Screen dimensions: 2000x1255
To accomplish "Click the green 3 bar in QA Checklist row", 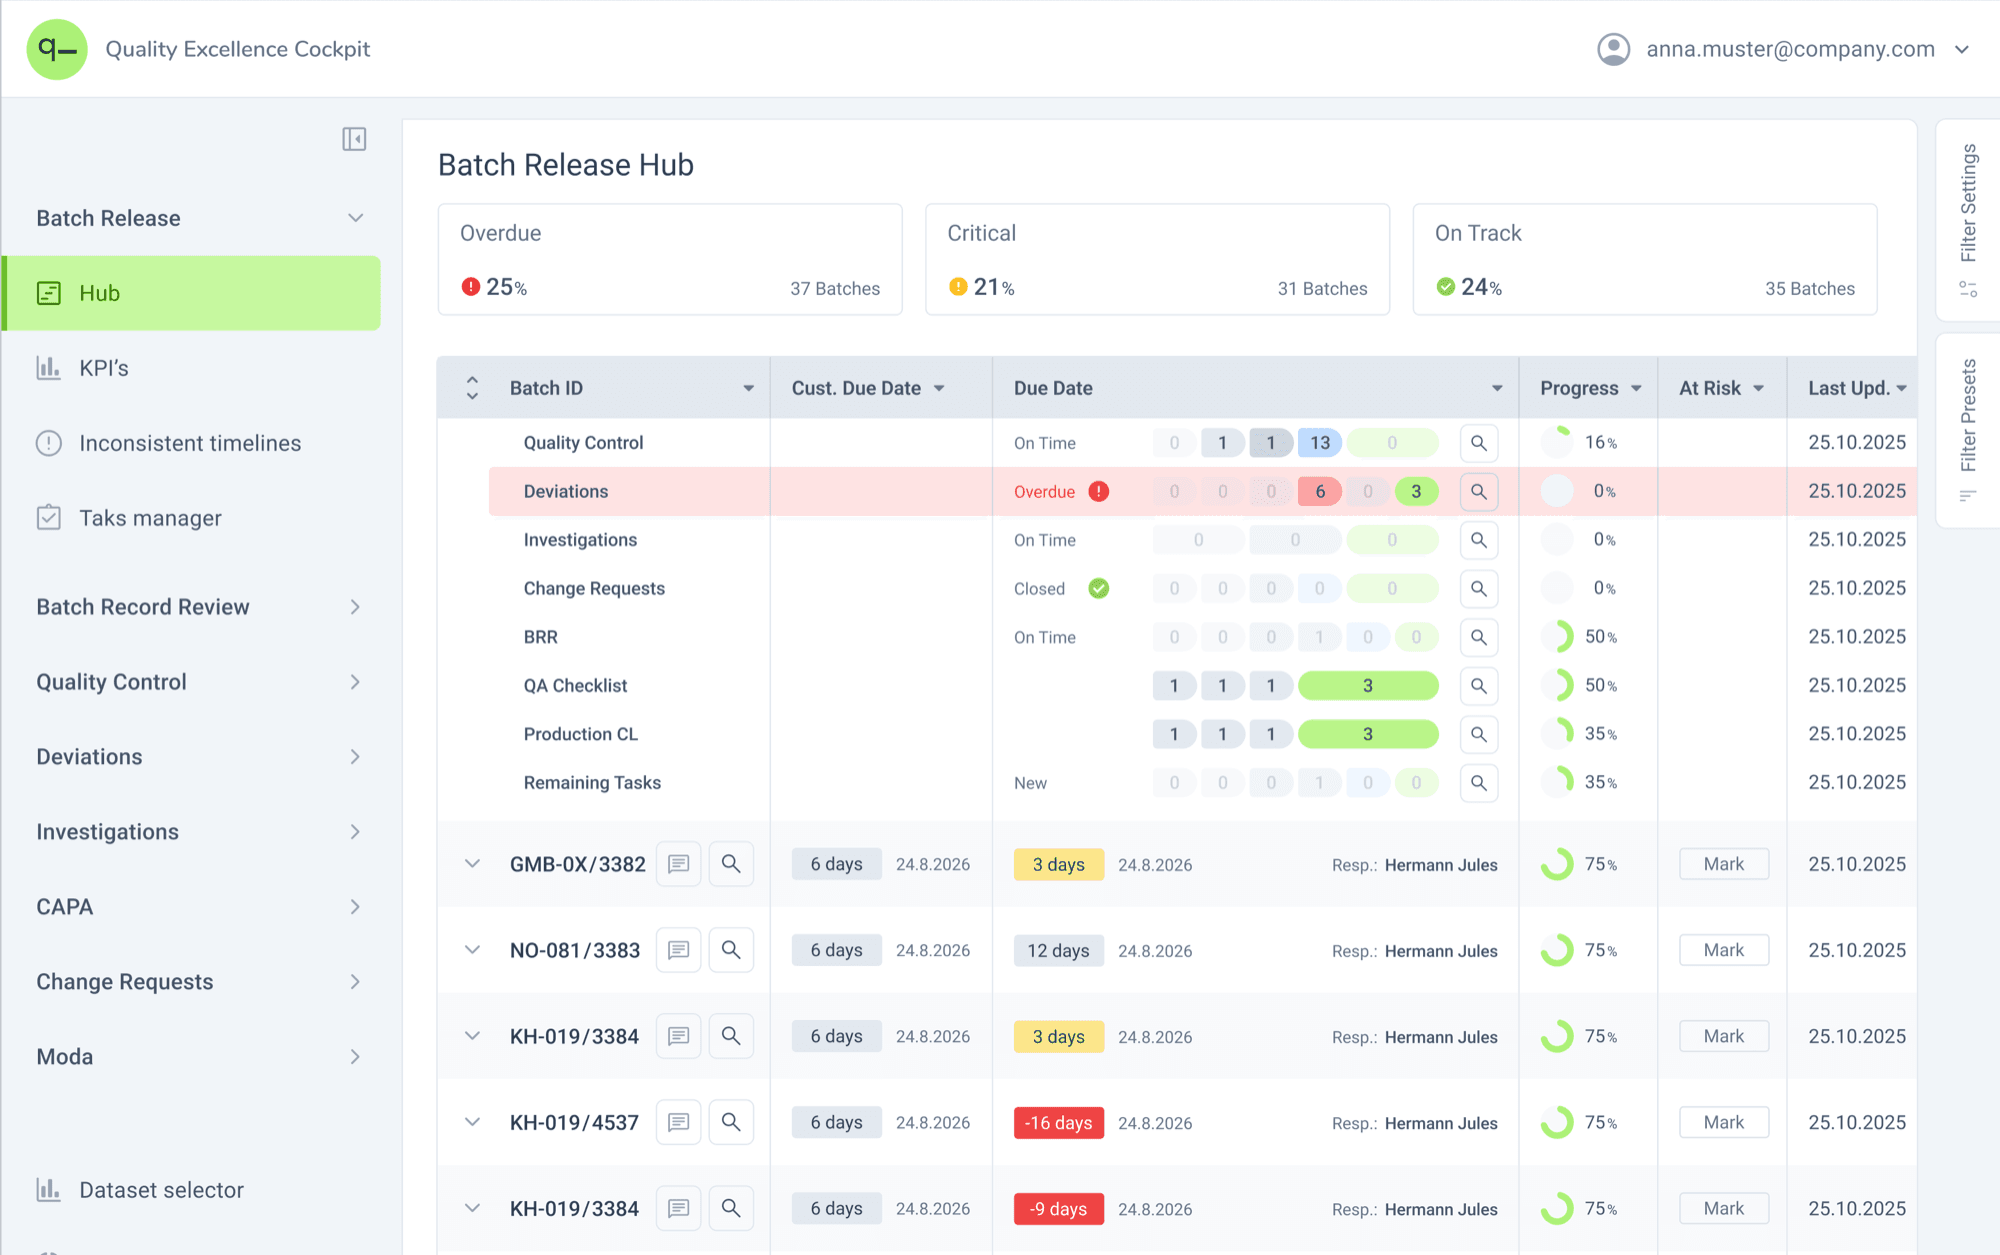I will coord(1368,685).
